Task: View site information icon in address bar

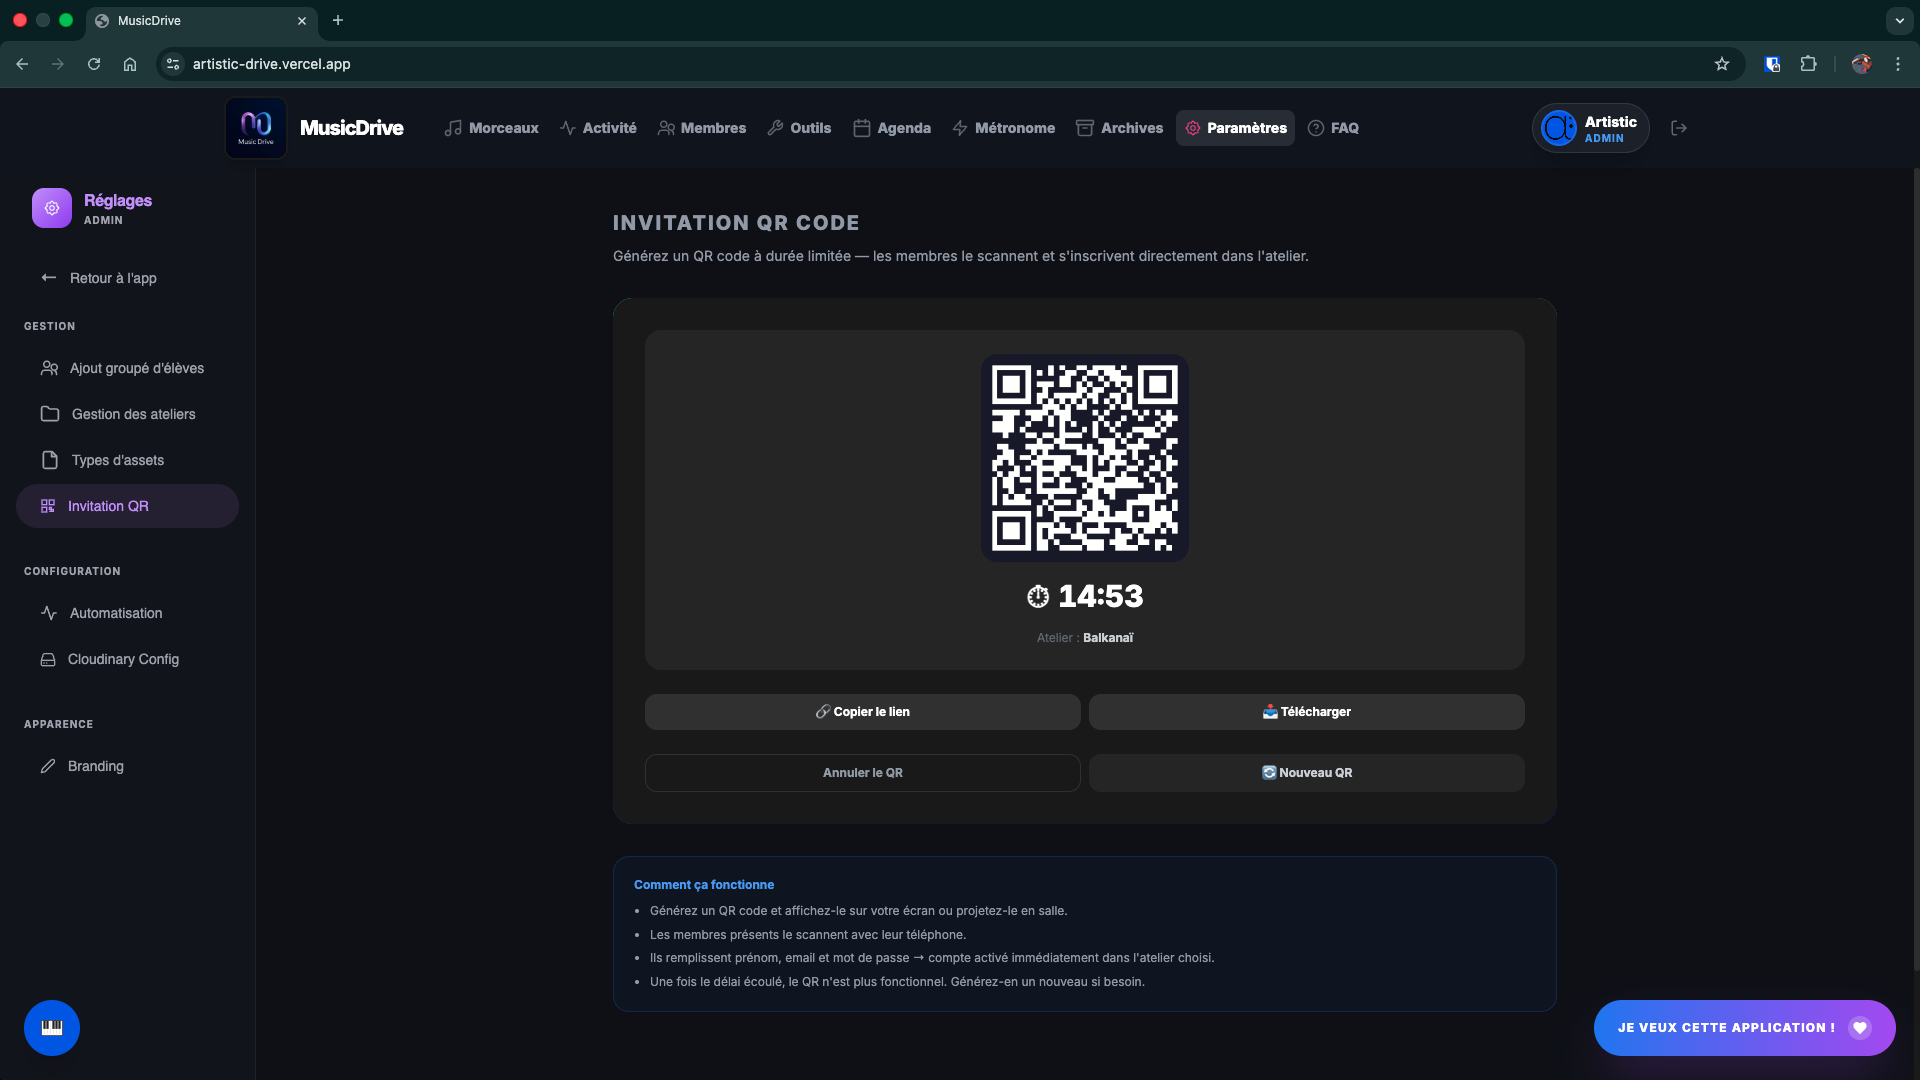Action: pos(173,64)
